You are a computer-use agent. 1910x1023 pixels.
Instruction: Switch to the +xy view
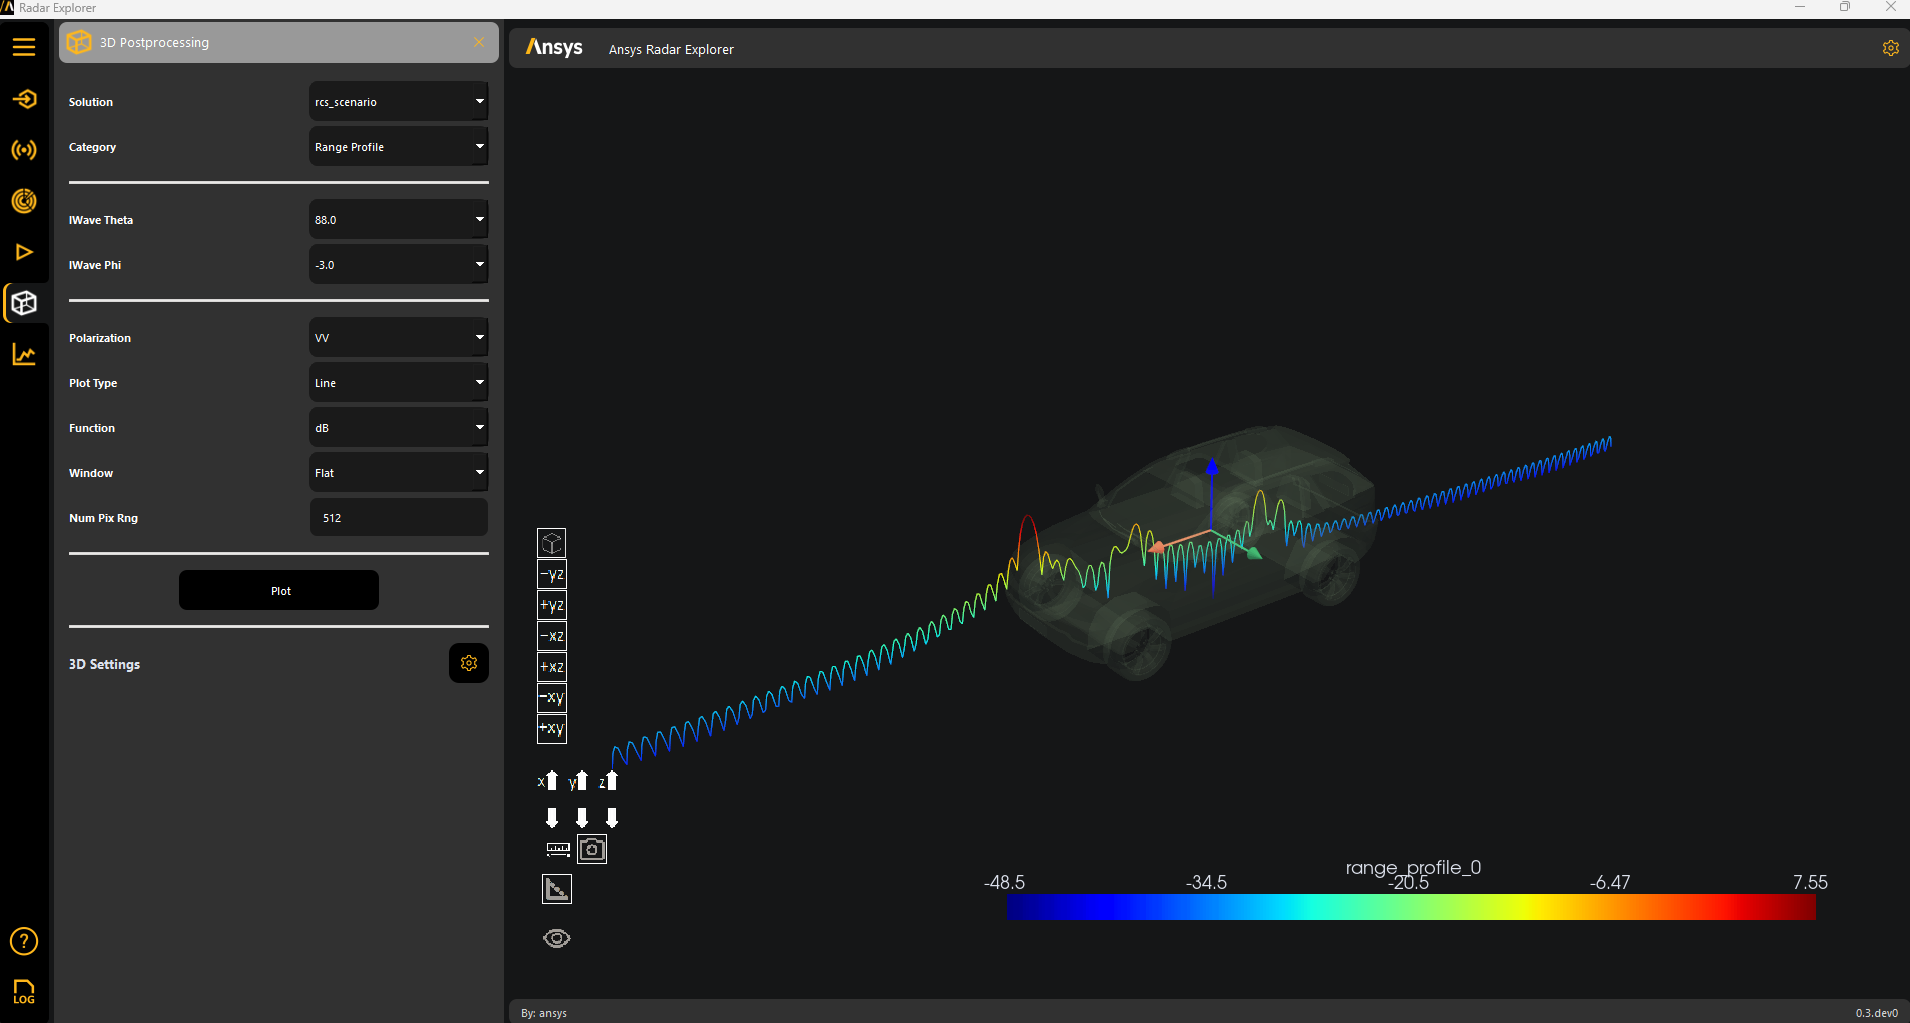coord(552,729)
